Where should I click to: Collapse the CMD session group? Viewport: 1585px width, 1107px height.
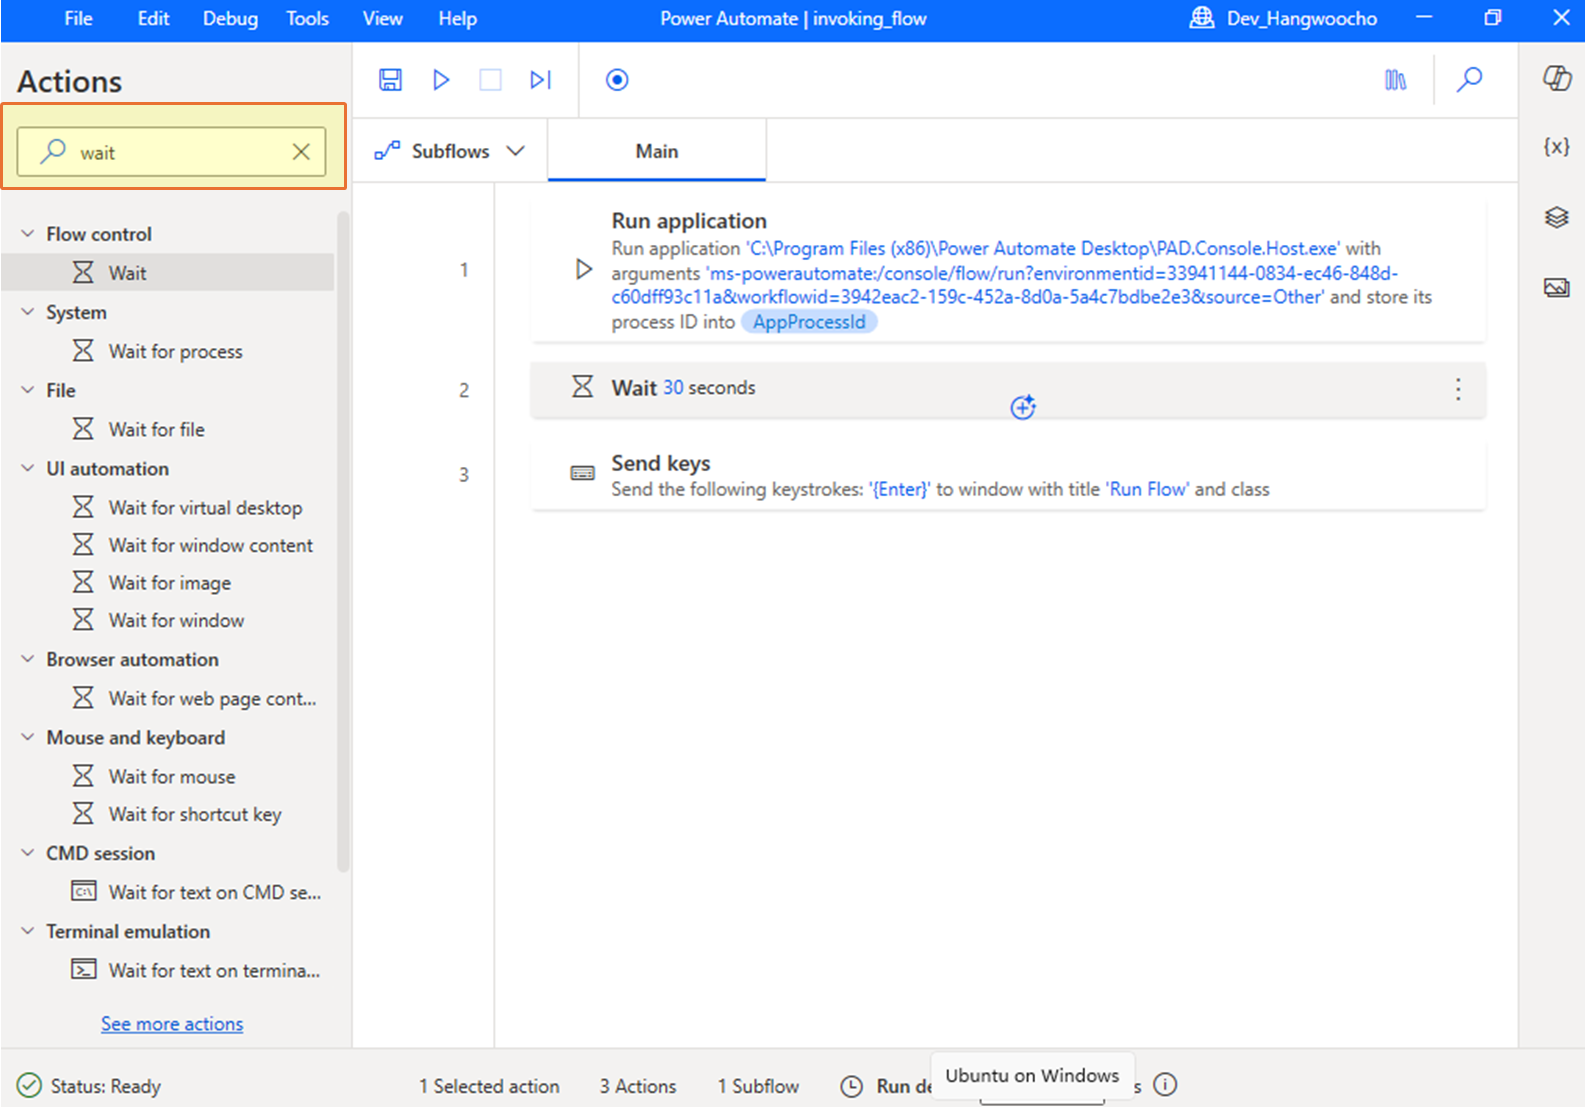(28, 853)
